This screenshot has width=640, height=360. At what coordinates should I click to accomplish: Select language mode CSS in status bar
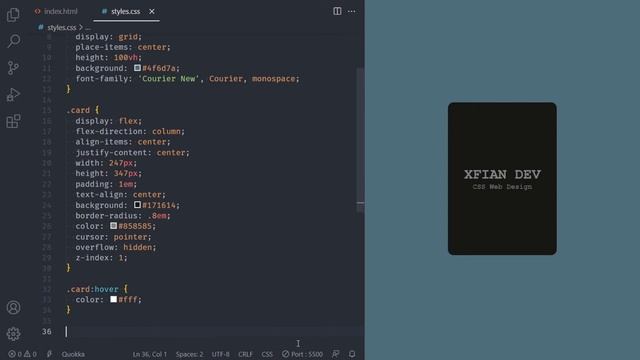tap(267, 354)
